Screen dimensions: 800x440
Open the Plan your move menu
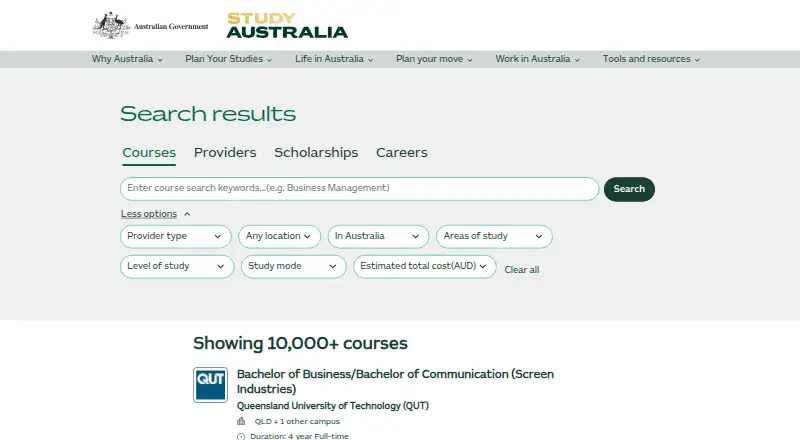tap(434, 59)
